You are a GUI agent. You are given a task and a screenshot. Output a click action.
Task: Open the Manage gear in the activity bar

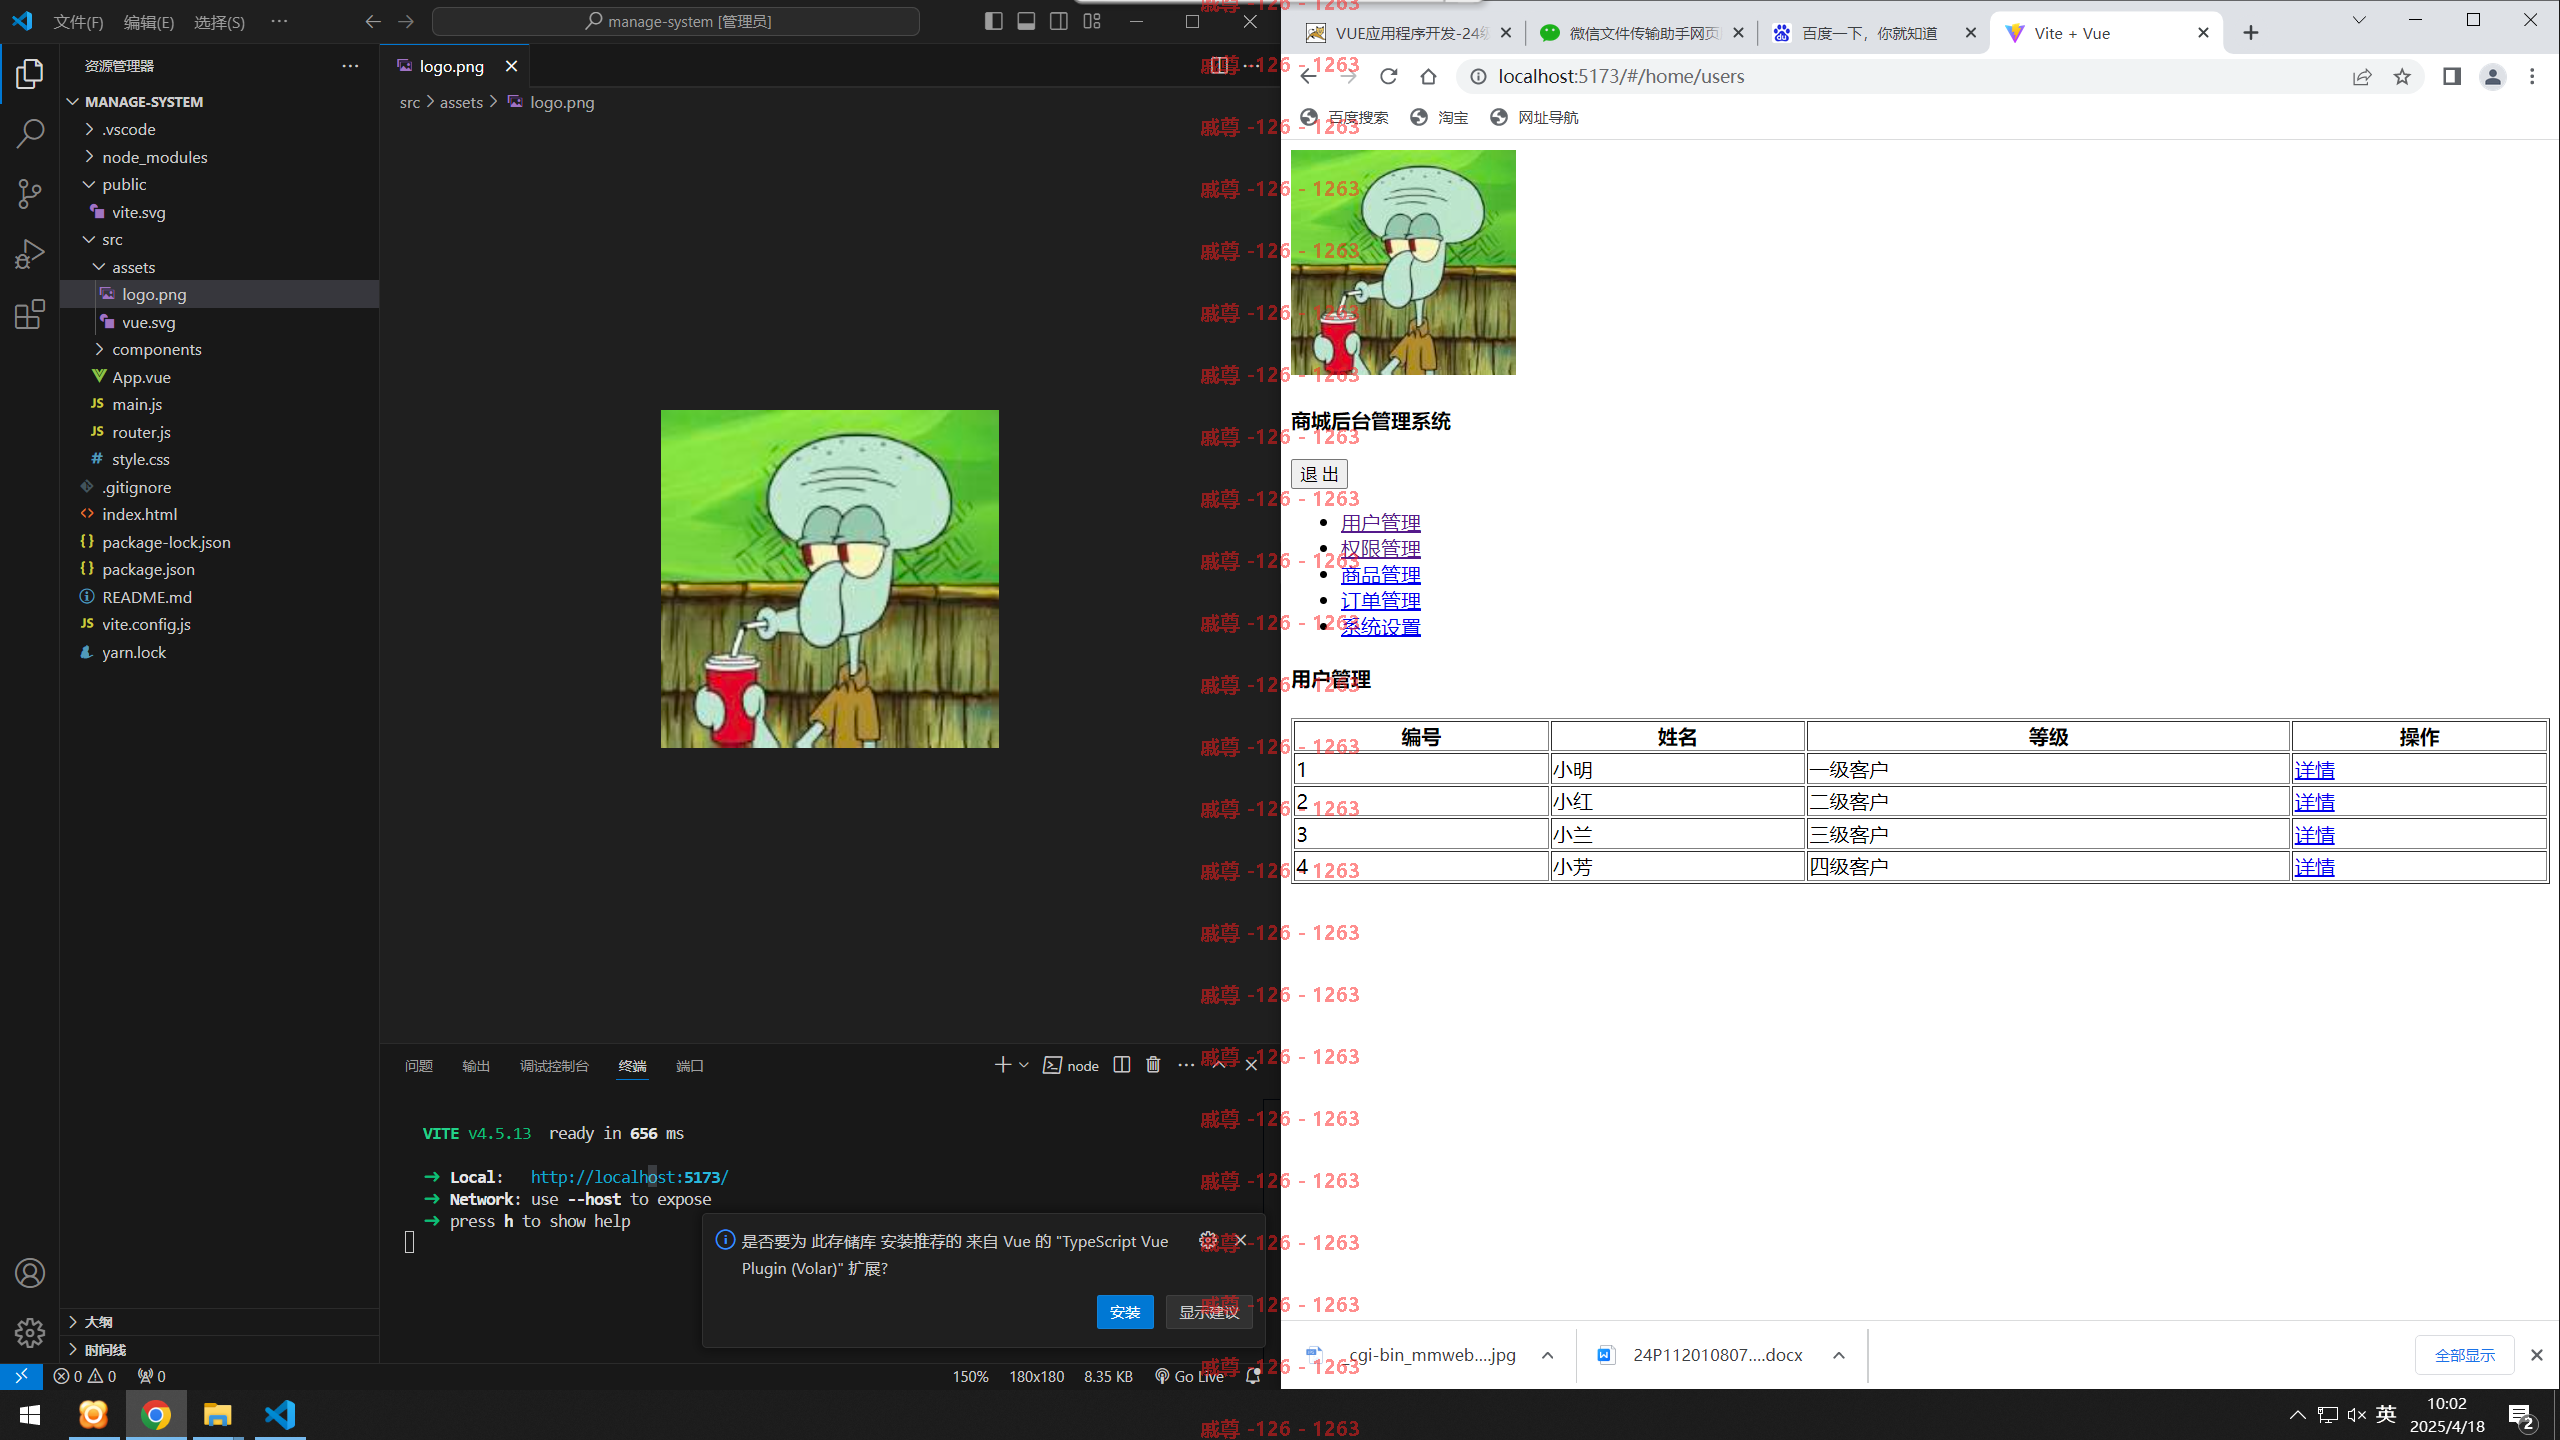pos(30,1332)
